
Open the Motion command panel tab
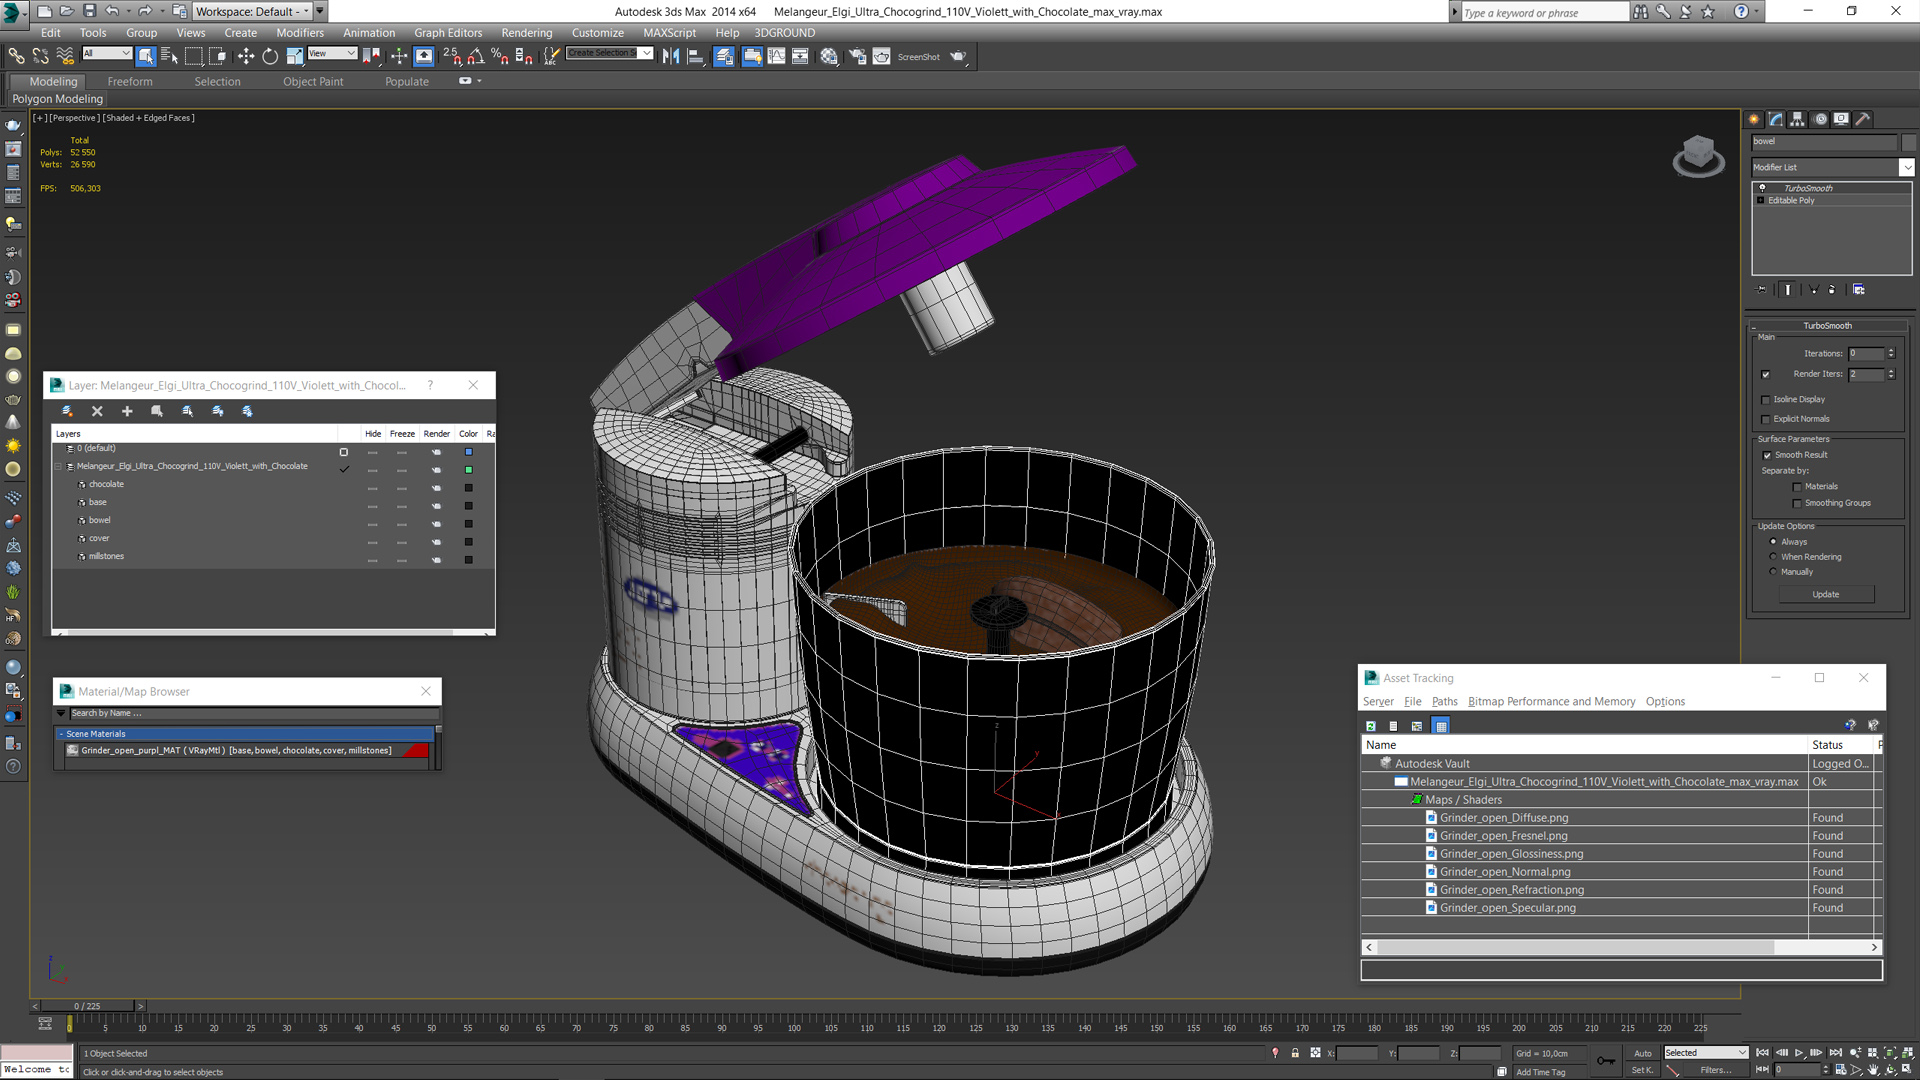coord(1820,119)
